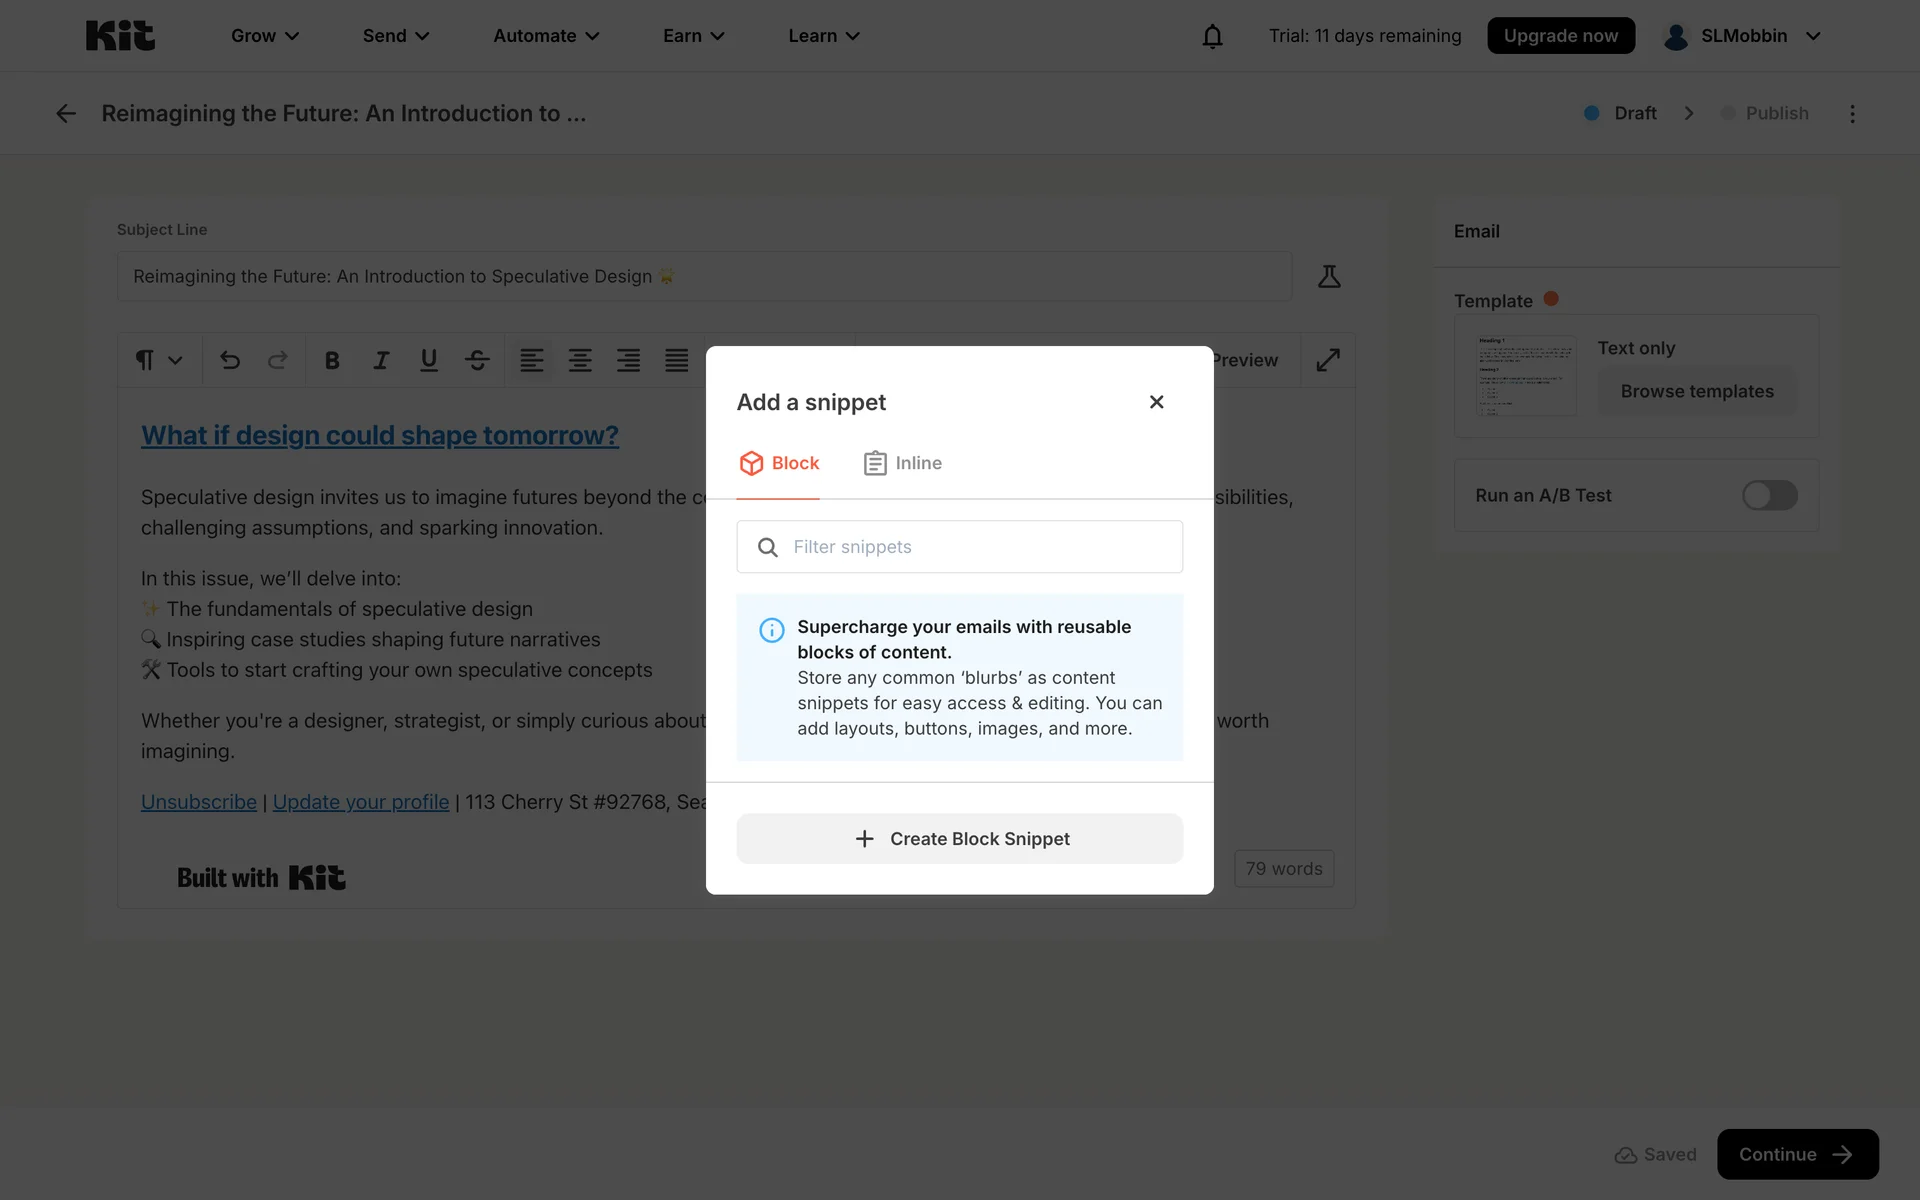The height and width of the screenshot is (1200, 1920).
Task: Open the Automate dropdown
Action: [546, 36]
